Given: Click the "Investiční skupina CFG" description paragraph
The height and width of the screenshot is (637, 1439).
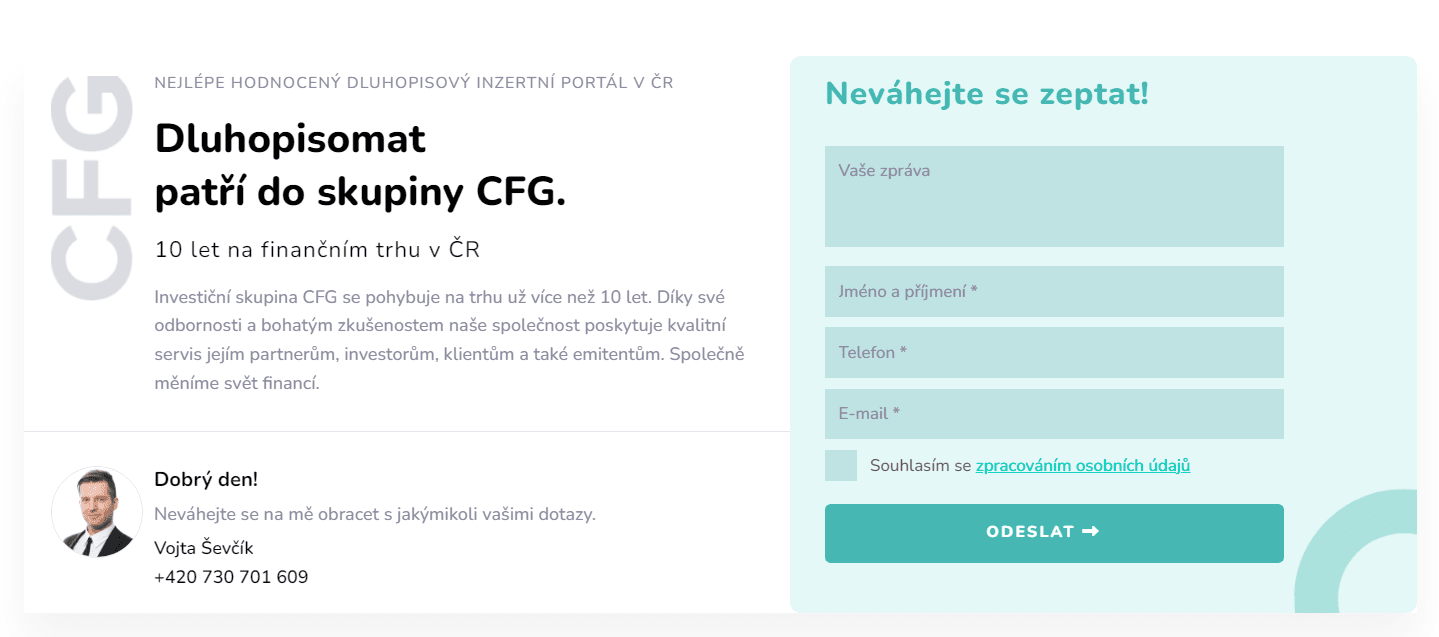Looking at the screenshot, I should click(450, 340).
